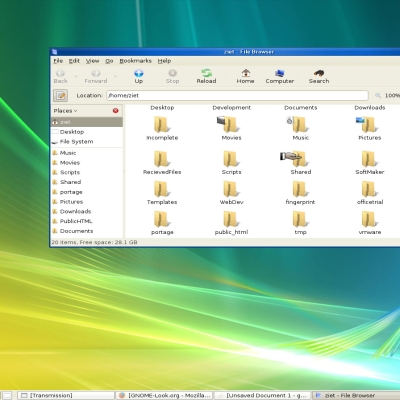Click the zoom out magnifier icon

pos(378,96)
